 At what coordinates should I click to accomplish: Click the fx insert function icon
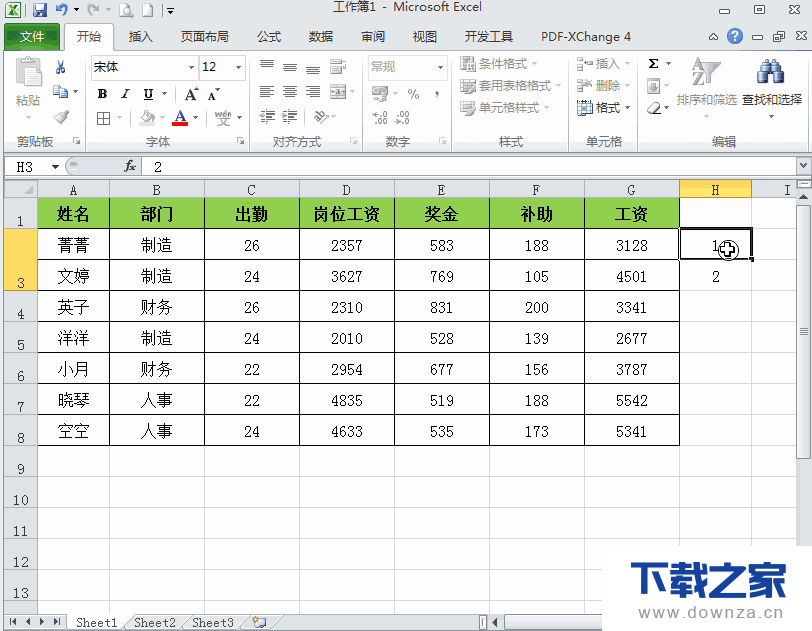129,166
